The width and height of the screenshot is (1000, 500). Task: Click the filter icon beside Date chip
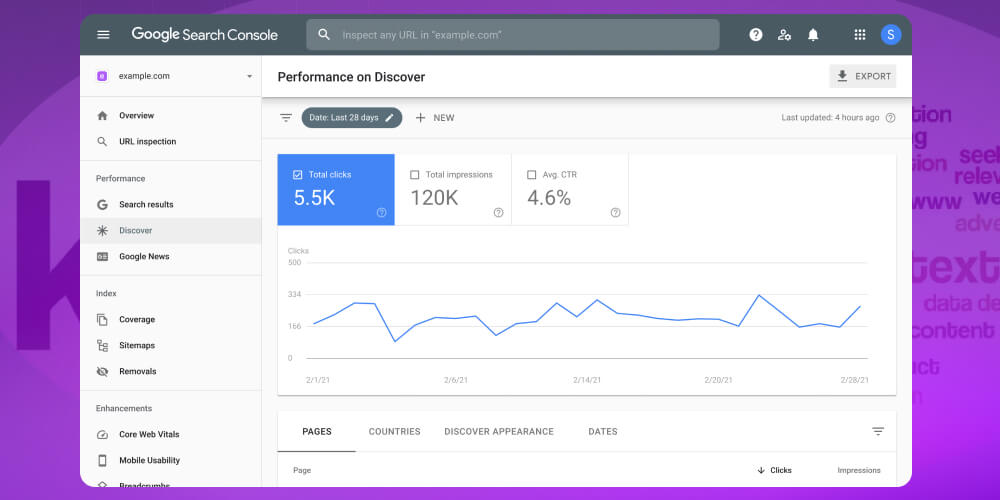click(x=286, y=118)
